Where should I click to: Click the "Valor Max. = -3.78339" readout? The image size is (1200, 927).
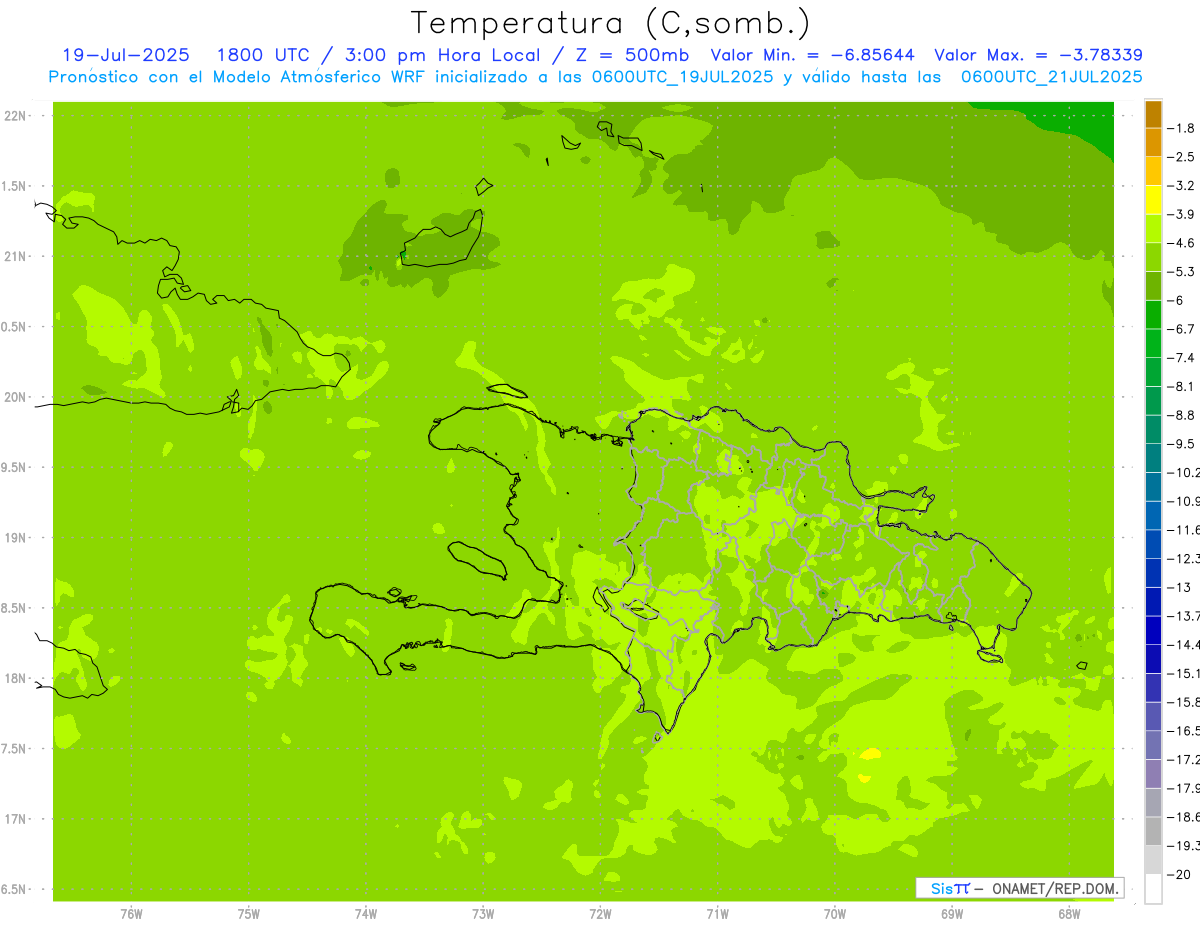[1038, 55]
